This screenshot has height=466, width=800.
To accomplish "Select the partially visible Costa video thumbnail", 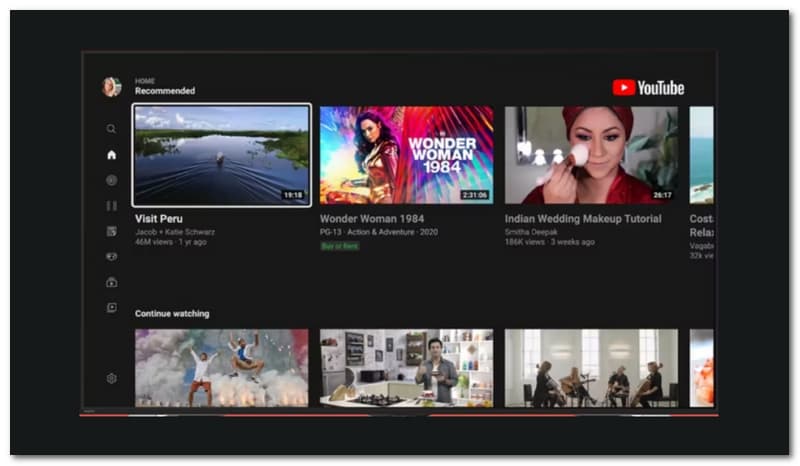I will tap(702, 155).
